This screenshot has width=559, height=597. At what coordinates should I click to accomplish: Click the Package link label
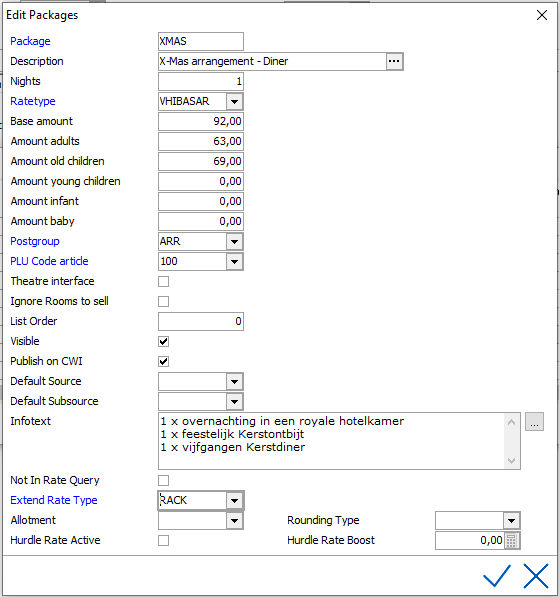point(30,41)
